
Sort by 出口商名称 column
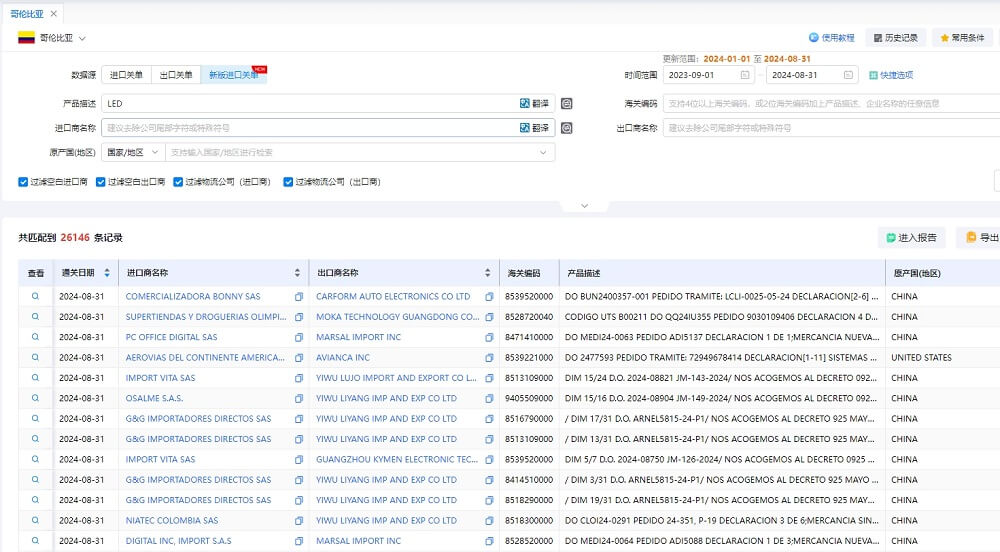(487, 273)
